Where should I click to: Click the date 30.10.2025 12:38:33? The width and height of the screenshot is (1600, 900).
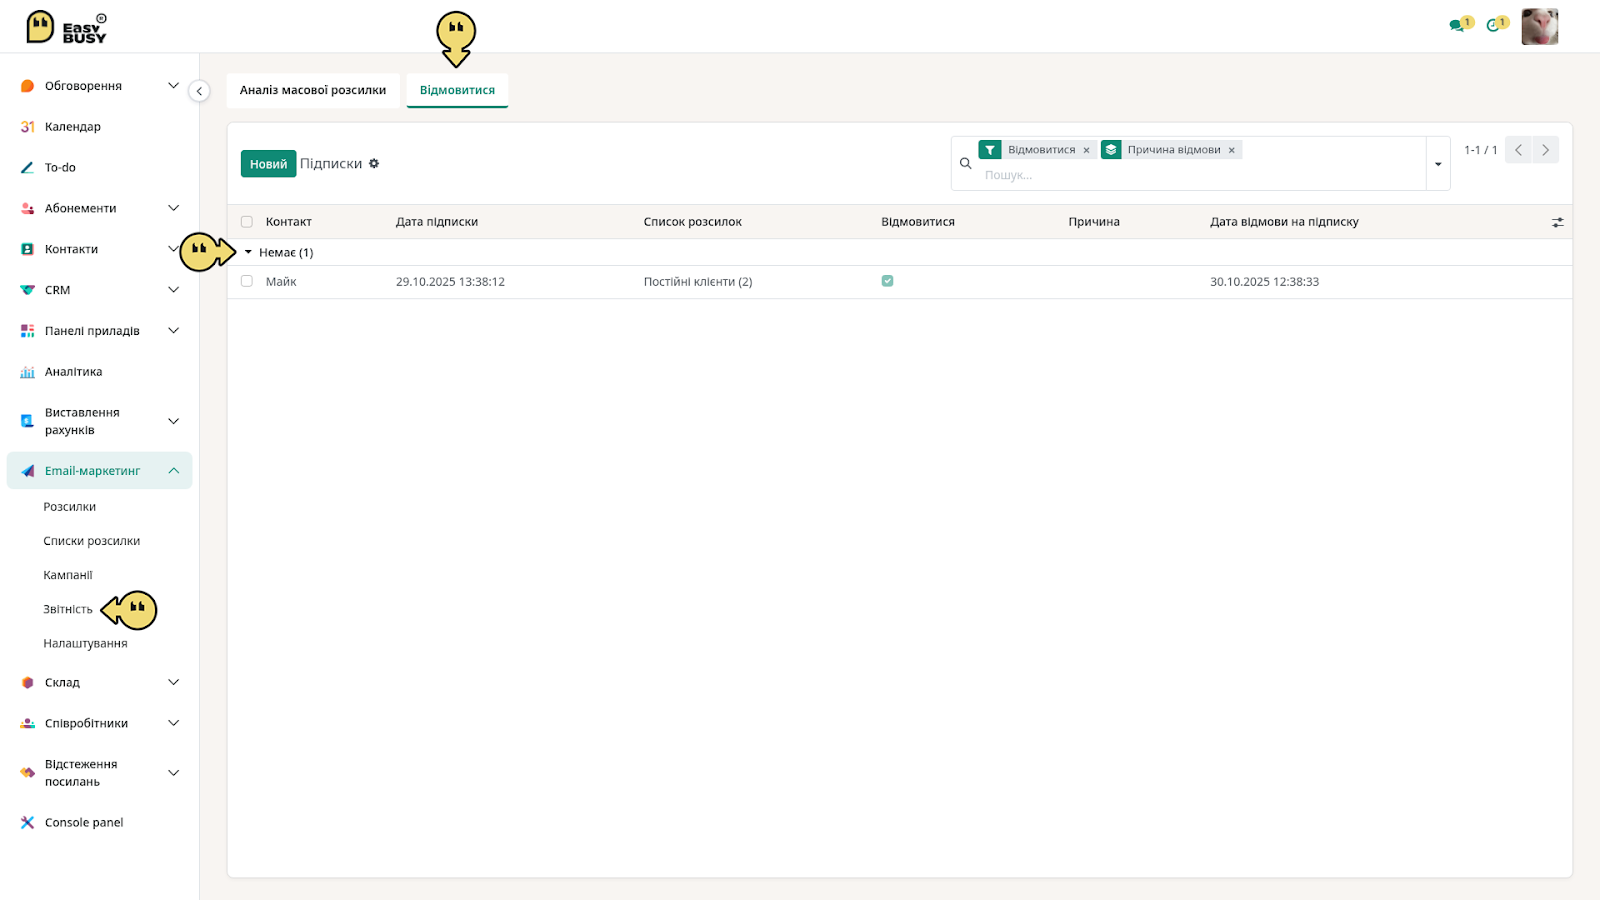[x=1264, y=282]
